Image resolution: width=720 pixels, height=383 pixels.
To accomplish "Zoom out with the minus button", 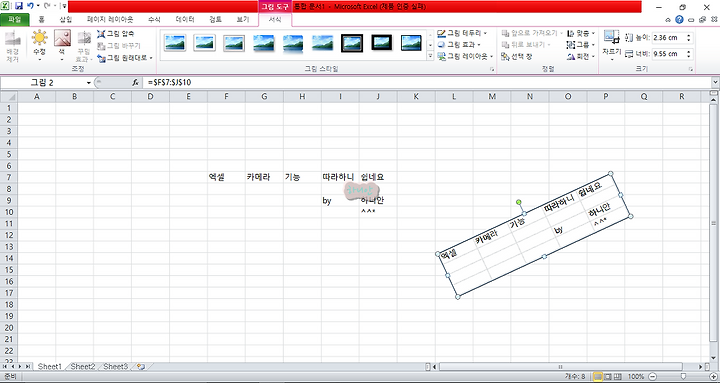I will tap(652, 377).
